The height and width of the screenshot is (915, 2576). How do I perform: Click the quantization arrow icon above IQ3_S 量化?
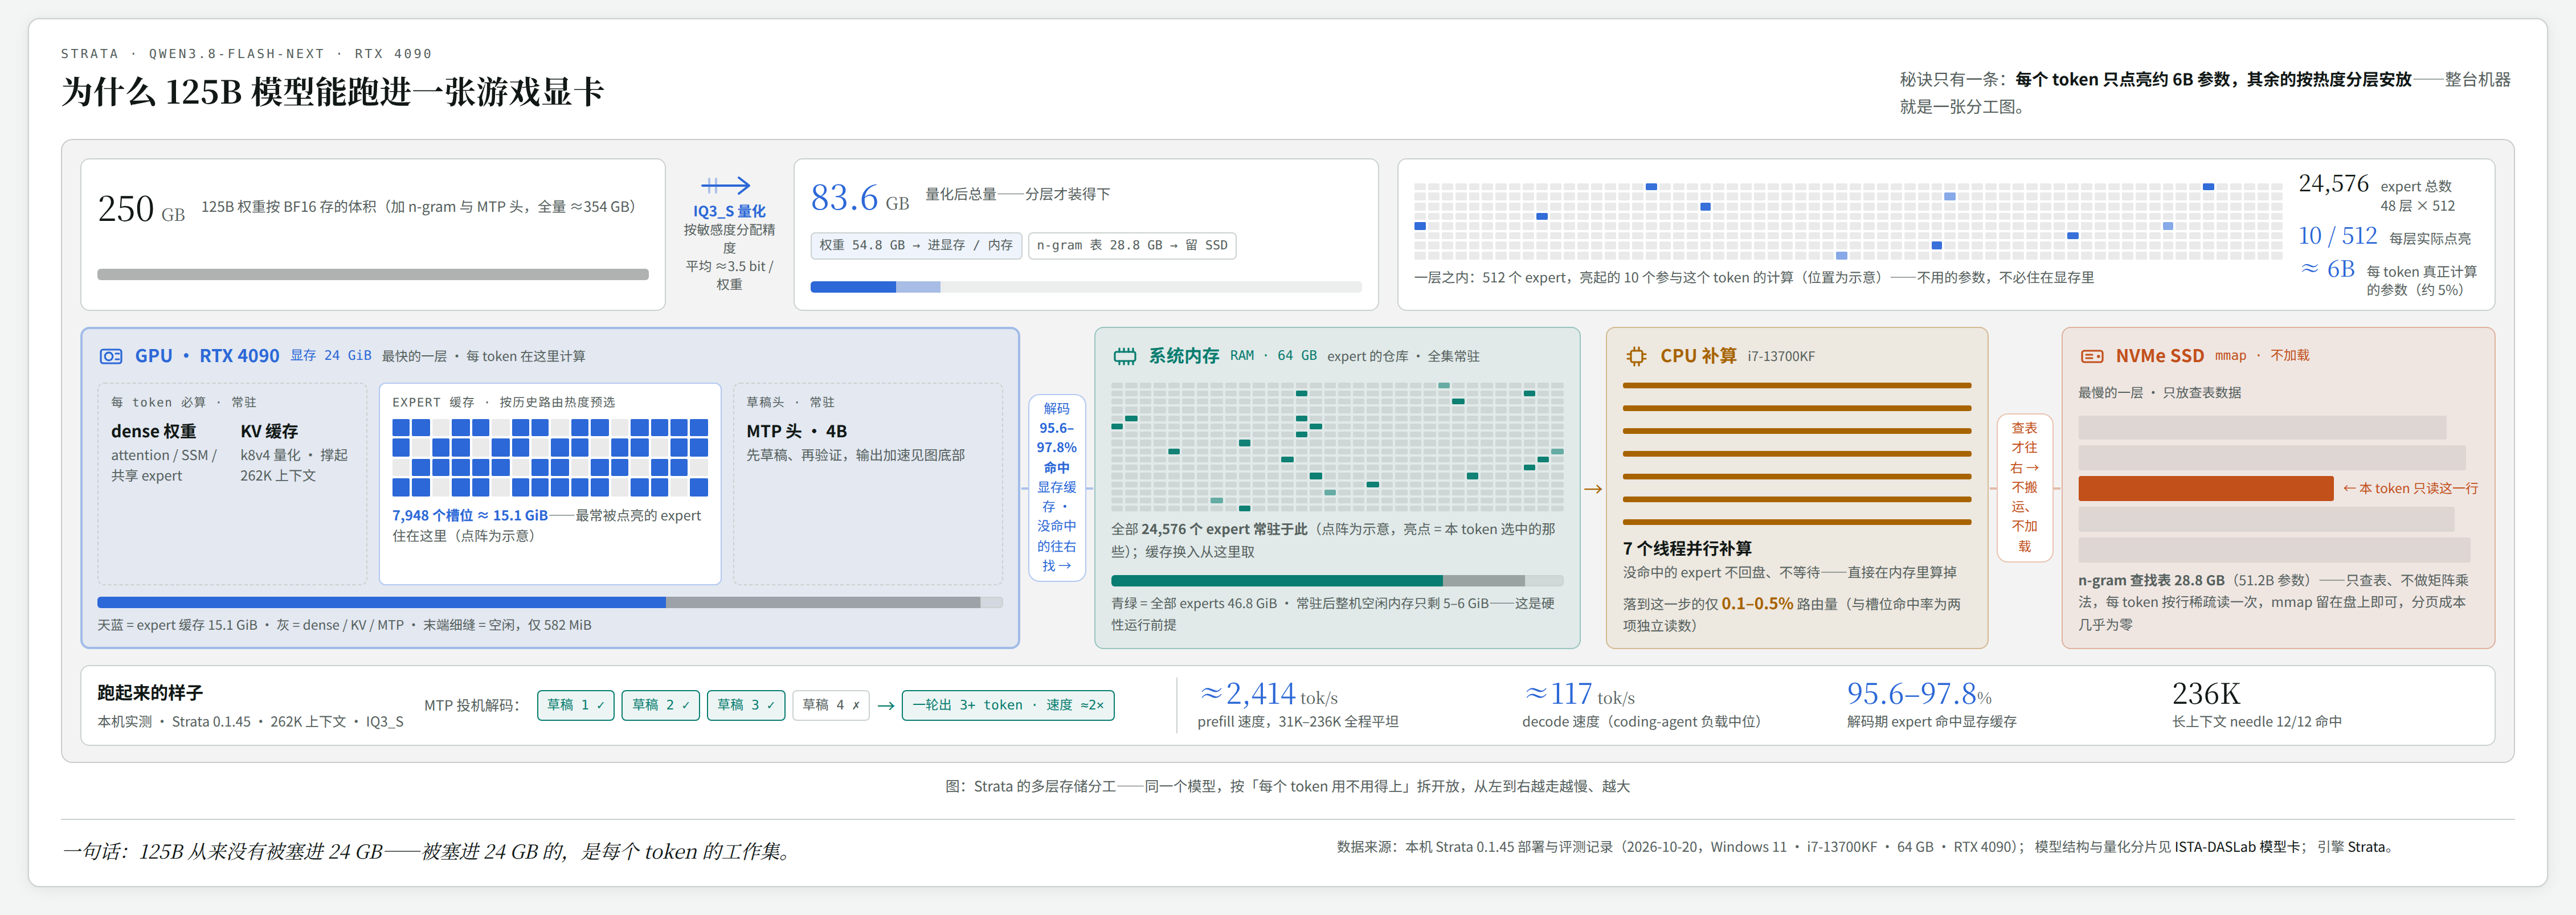click(x=726, y=185)
